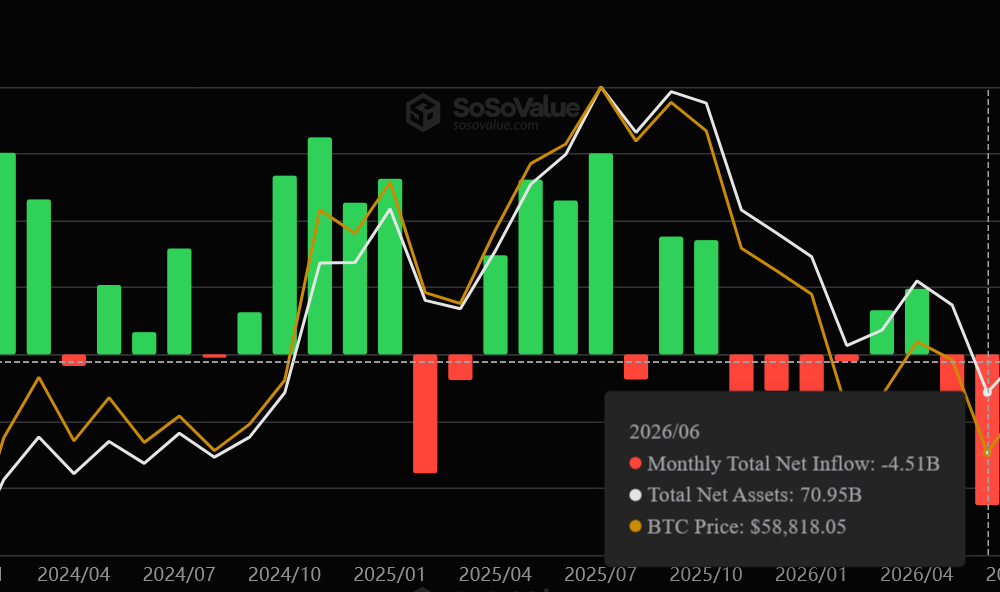Select the green bar at 2025/09
Viewport: 1000px width, 592px height.
(x=671, y=295)
